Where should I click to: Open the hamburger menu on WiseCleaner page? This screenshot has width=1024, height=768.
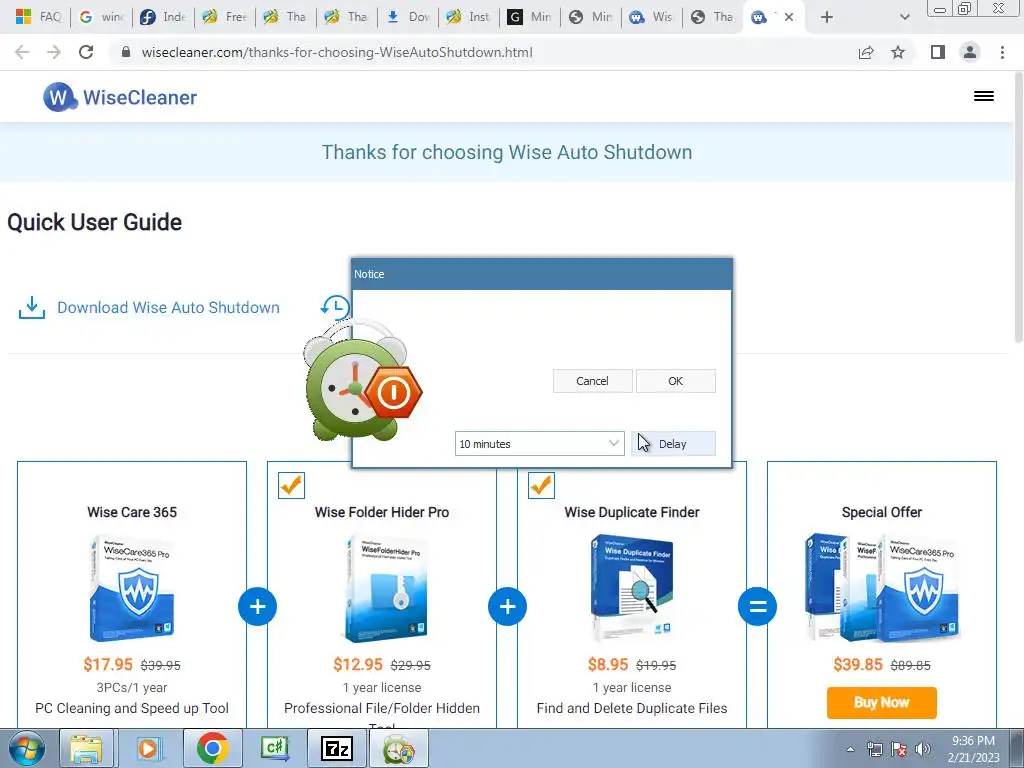984,96
